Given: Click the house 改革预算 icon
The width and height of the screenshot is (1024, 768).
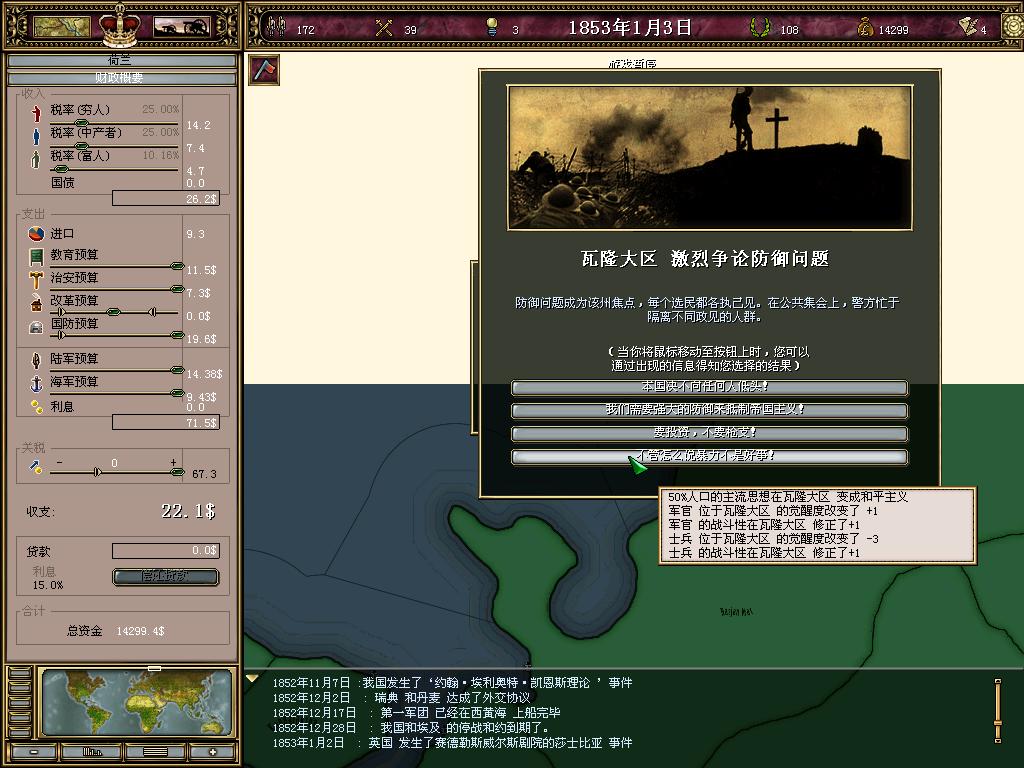Looking at the screenshot, I should [x=36, y=303].
